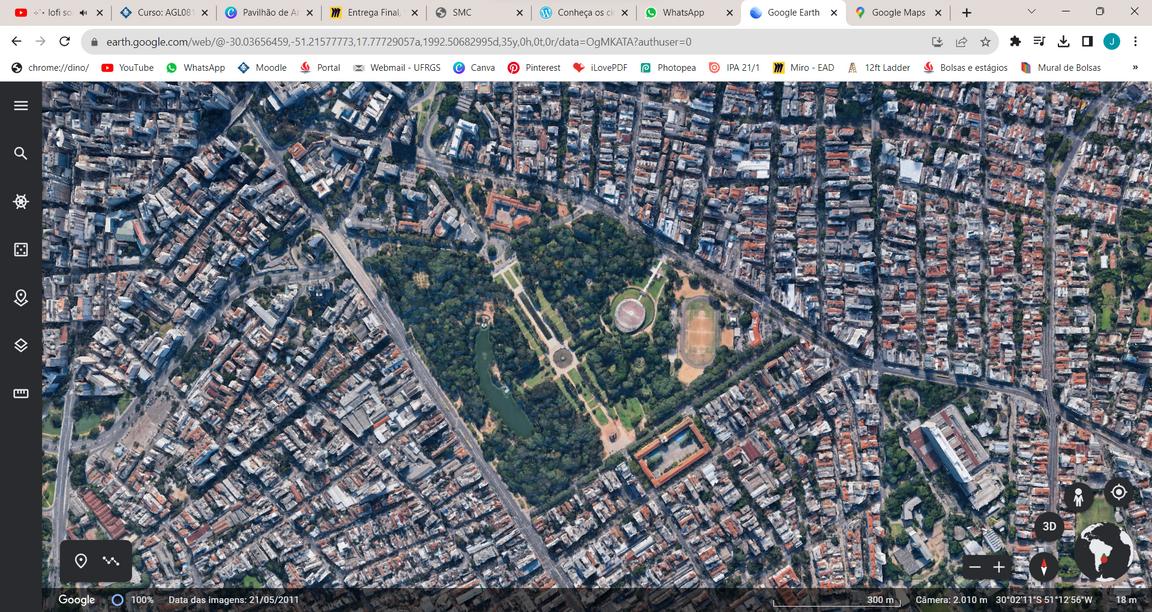Image resolution: width=1152 pixels, height=612 pixels.
Task: Open the Chrome profile avatar J
Action: tap(1112, 42)
